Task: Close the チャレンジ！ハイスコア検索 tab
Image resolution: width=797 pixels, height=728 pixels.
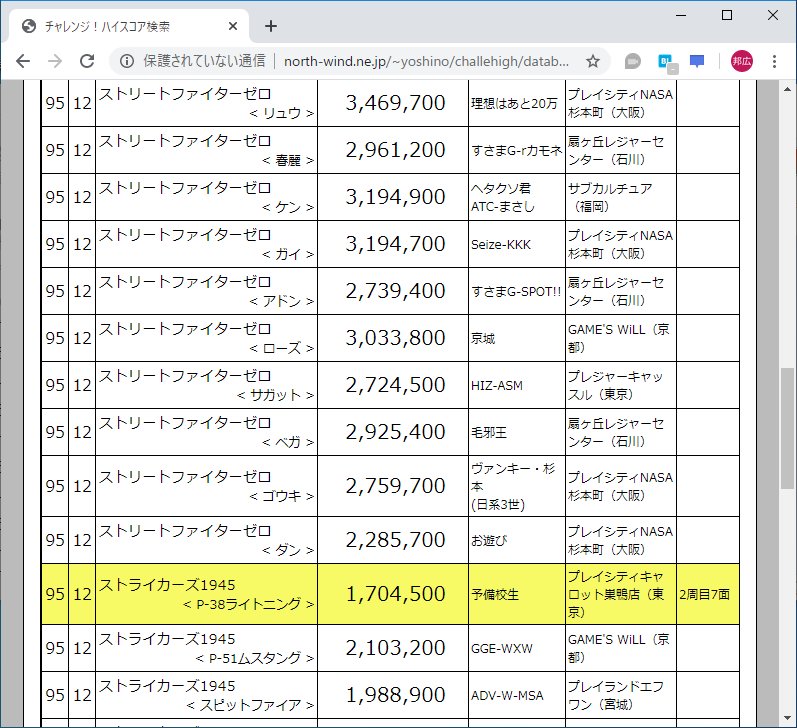Action: coord(233,26)
